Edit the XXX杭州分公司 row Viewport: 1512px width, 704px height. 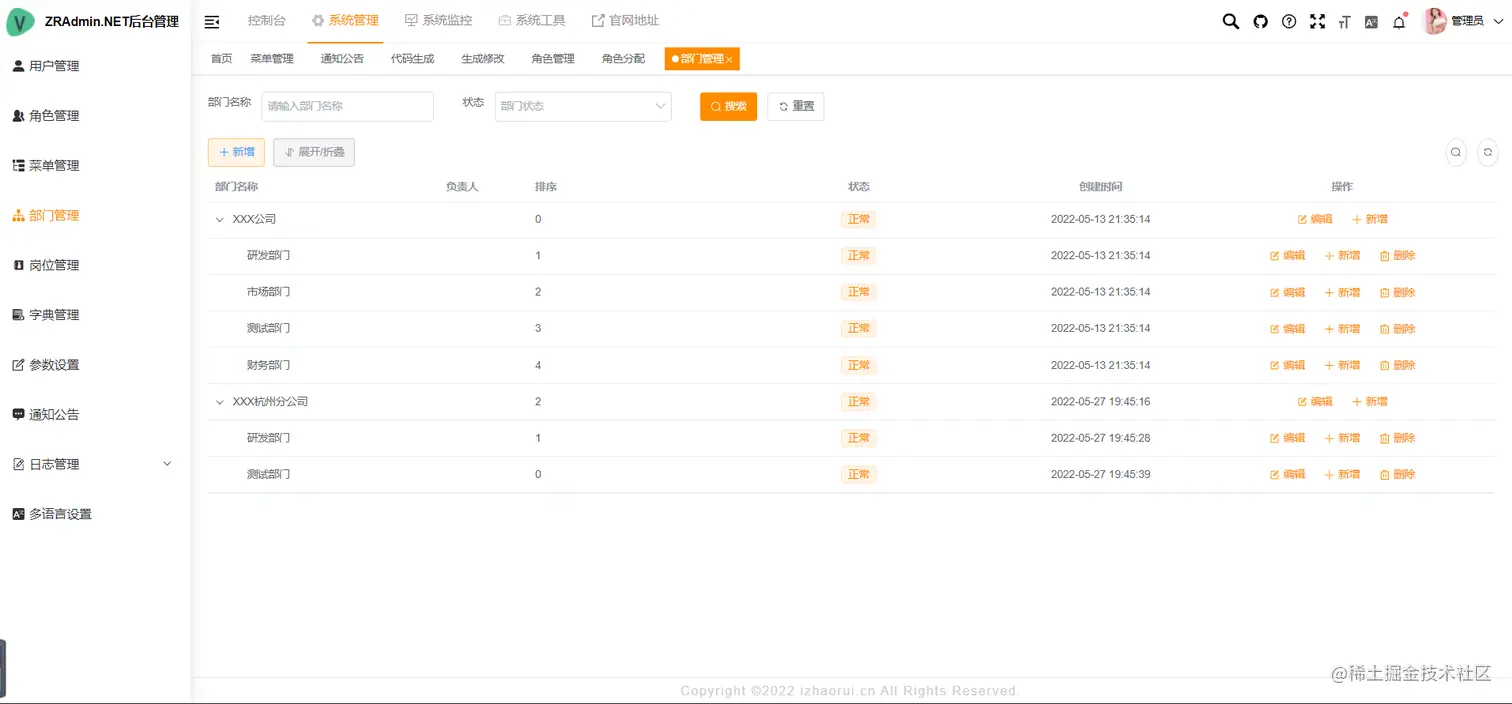(1315, 401)
